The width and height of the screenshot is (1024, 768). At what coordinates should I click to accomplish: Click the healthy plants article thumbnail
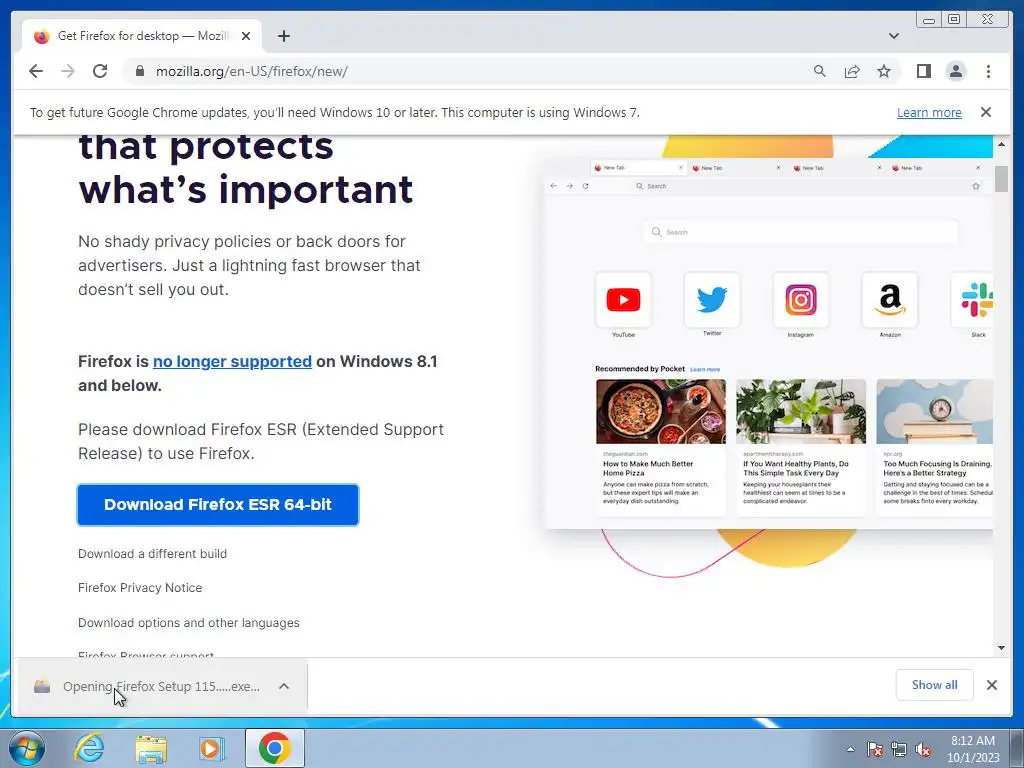[x=801, y=411]
